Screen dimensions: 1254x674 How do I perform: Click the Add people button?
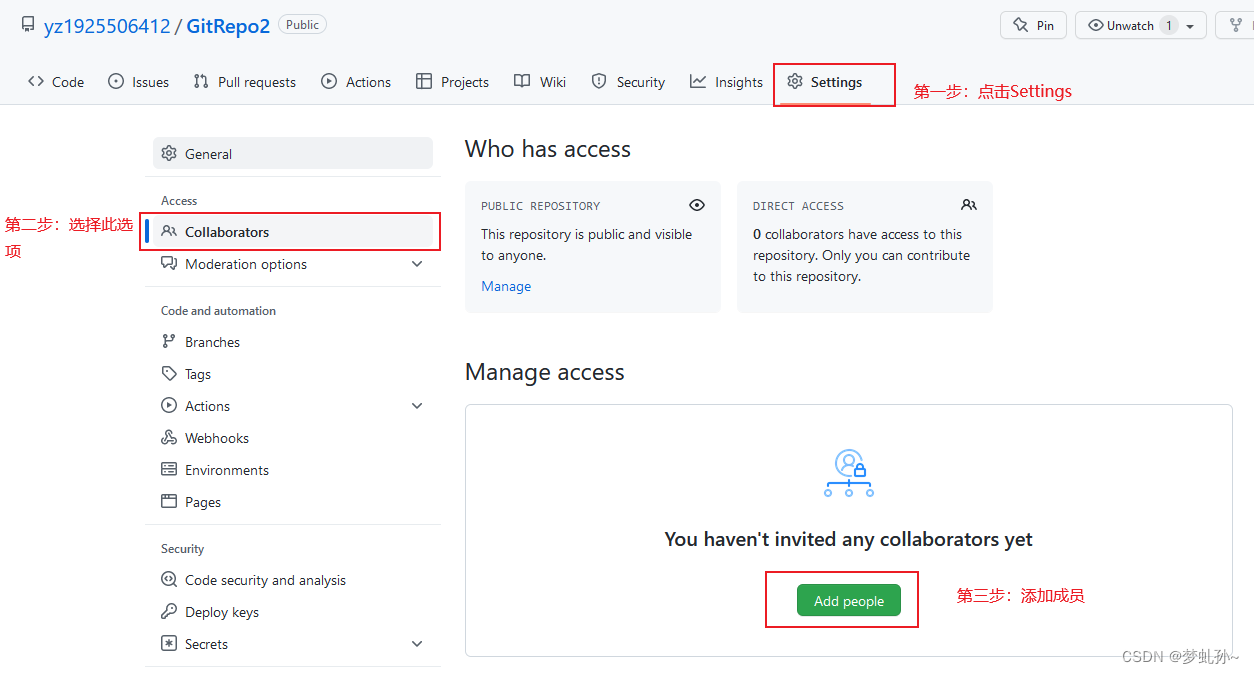(849, 600)
